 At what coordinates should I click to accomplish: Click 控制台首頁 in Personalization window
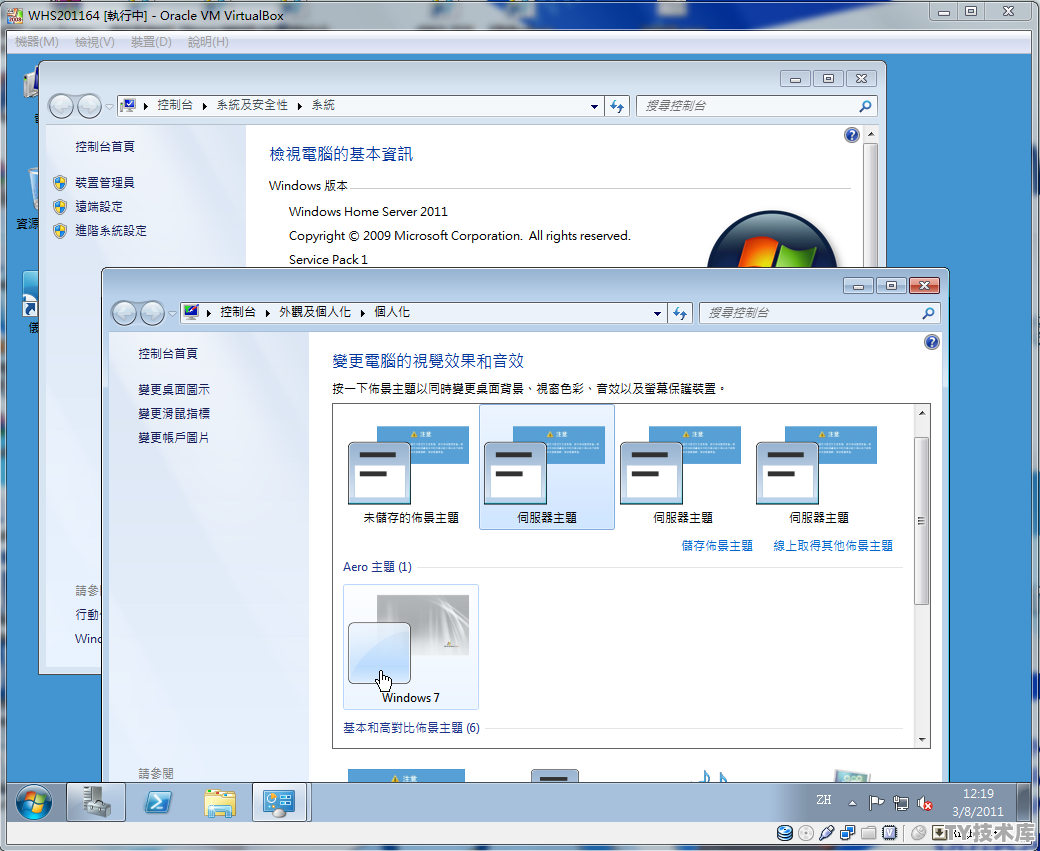coord(168,354)
